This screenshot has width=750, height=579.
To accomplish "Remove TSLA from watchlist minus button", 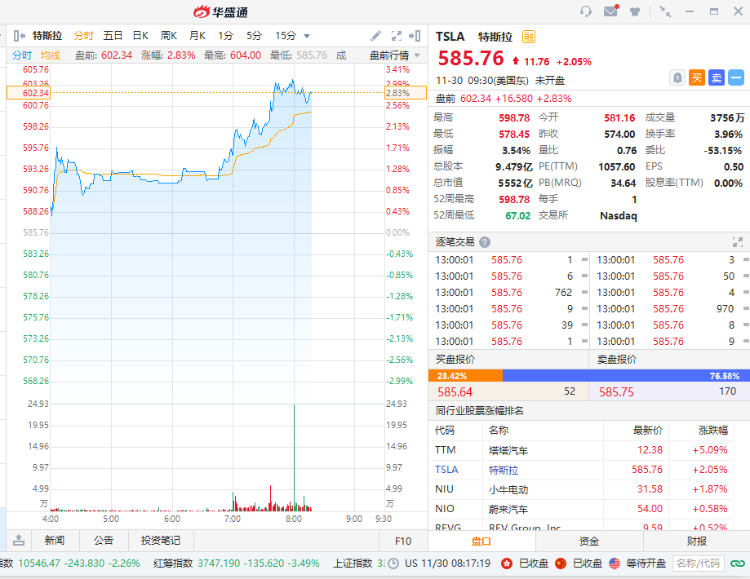I will (x=736, y=78).
